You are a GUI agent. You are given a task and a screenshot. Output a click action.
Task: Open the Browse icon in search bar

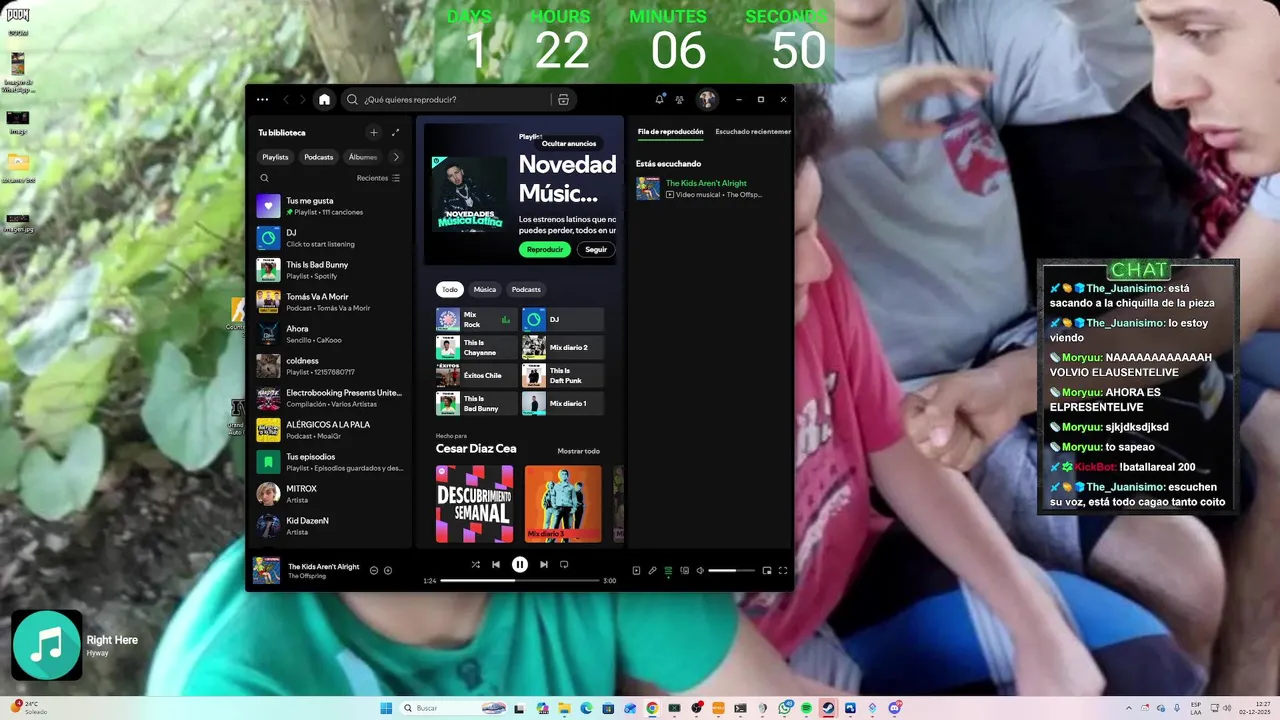point(563,99)
